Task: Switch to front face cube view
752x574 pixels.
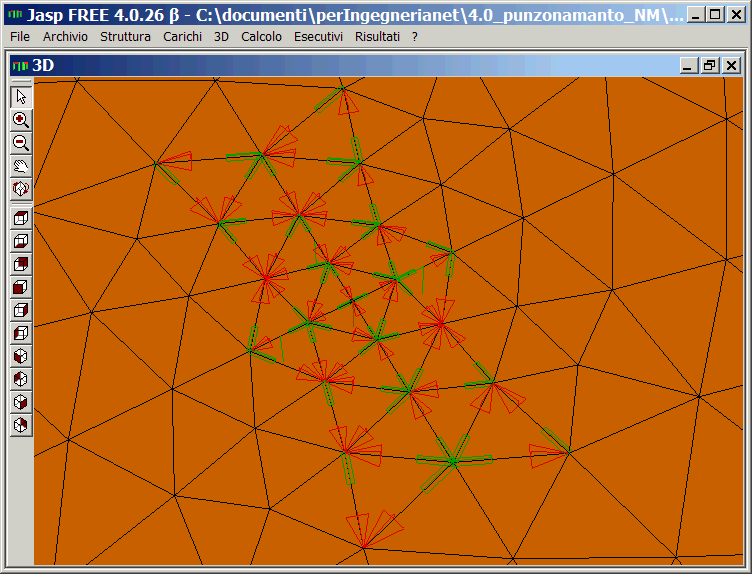Action: click(x=21, y=287)
